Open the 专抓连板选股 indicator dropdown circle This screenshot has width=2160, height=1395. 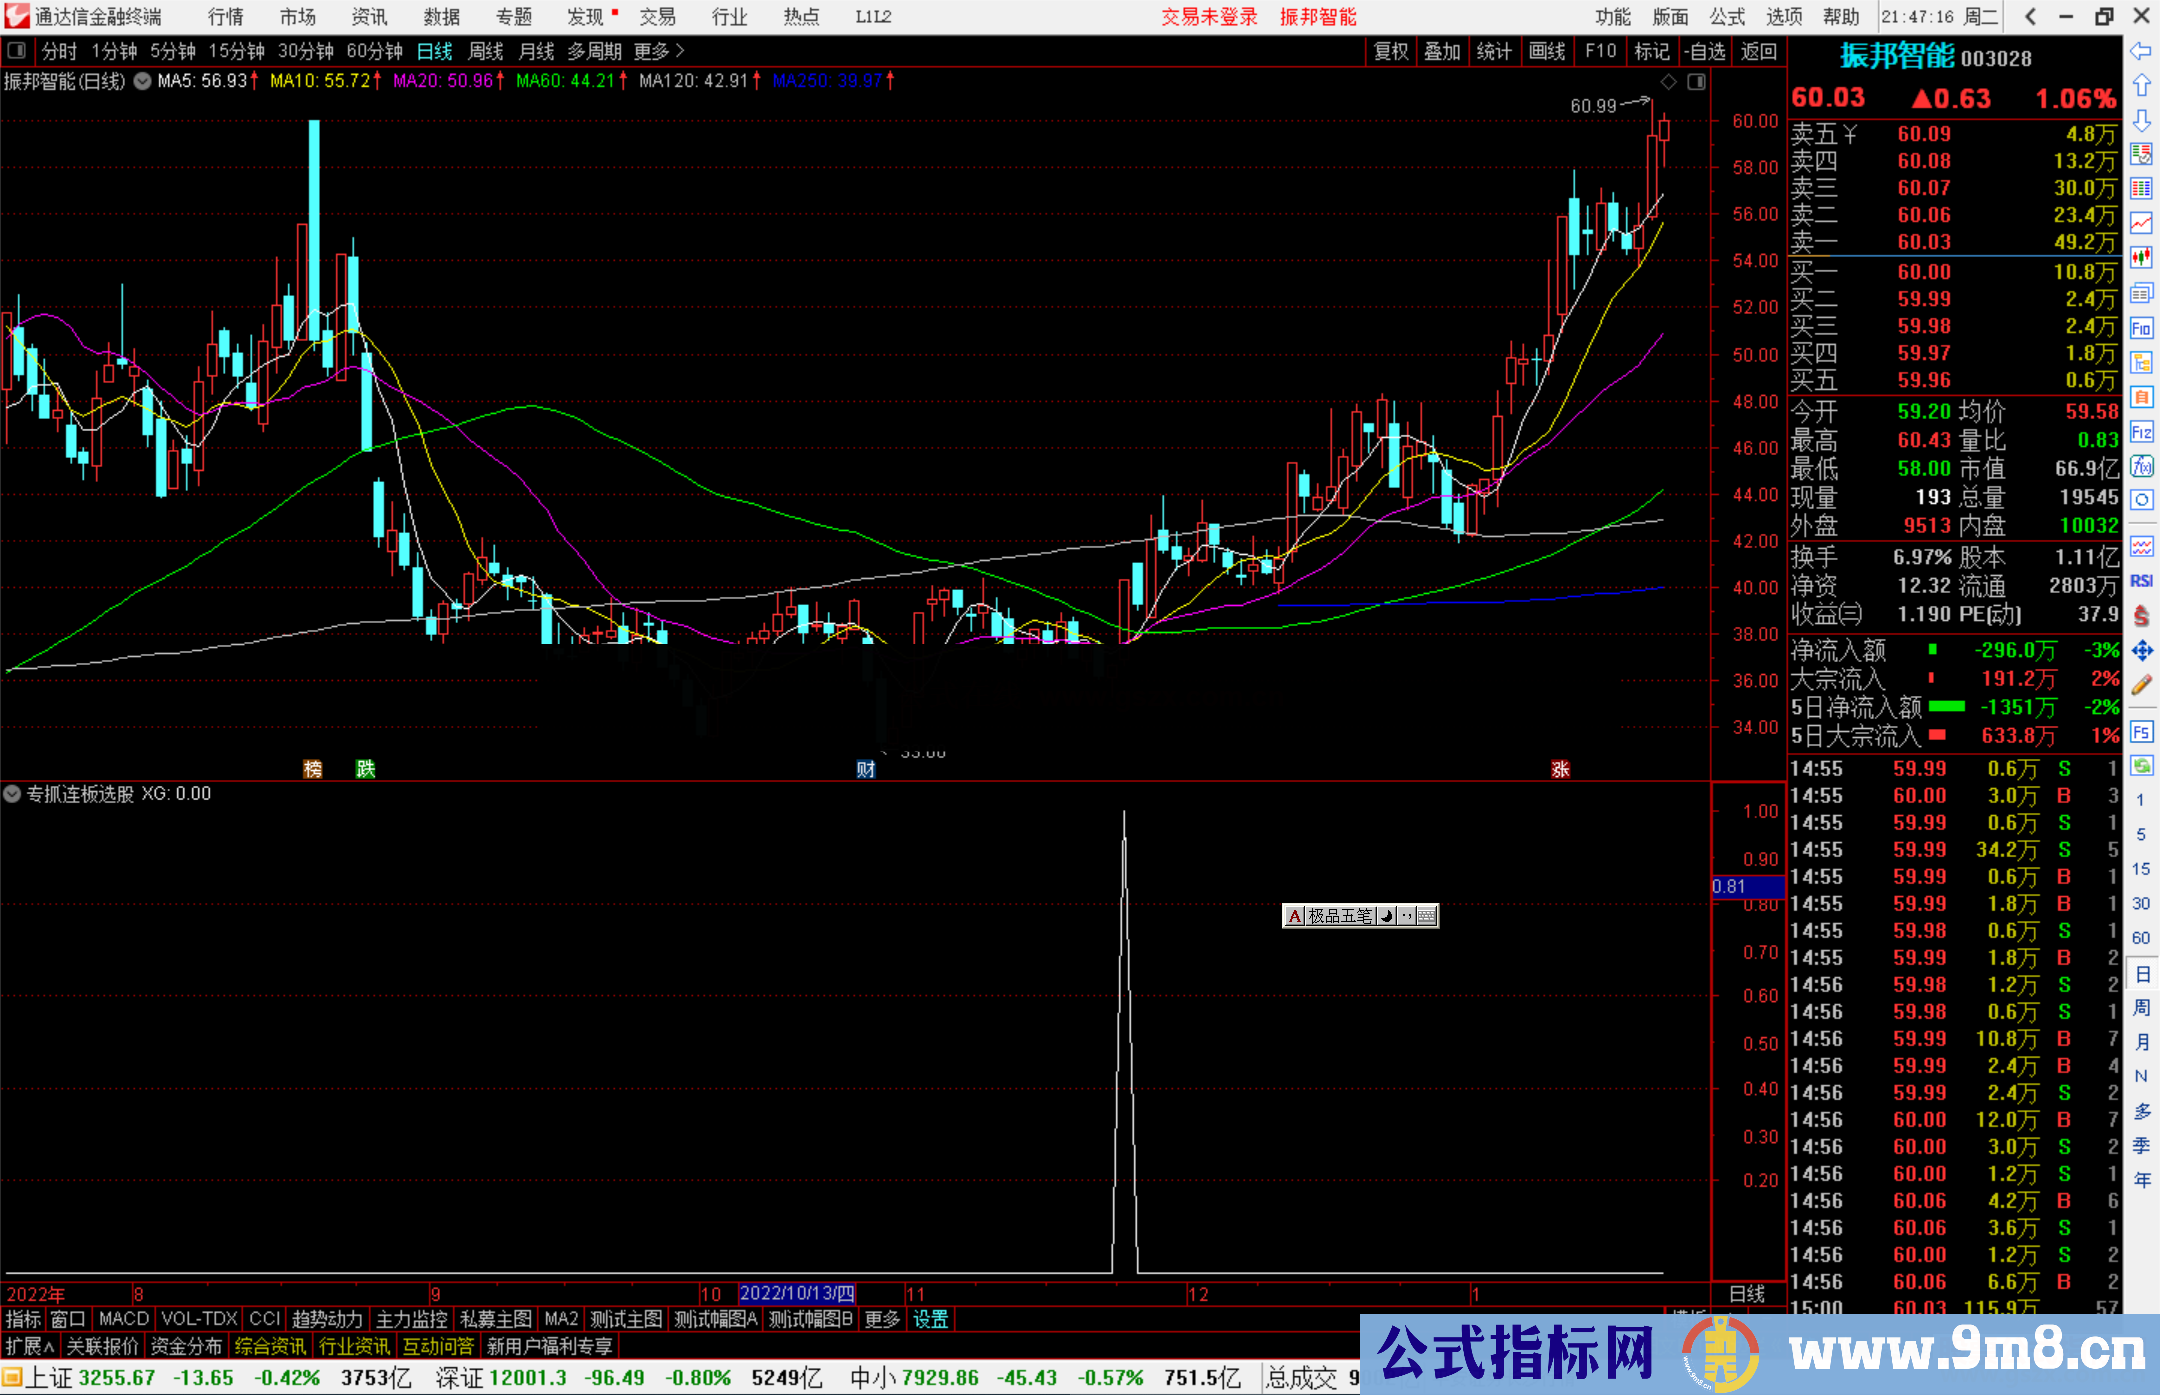pos(12,794)
